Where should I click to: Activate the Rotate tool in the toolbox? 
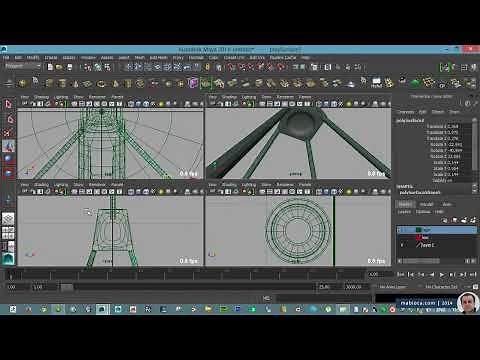8,159
